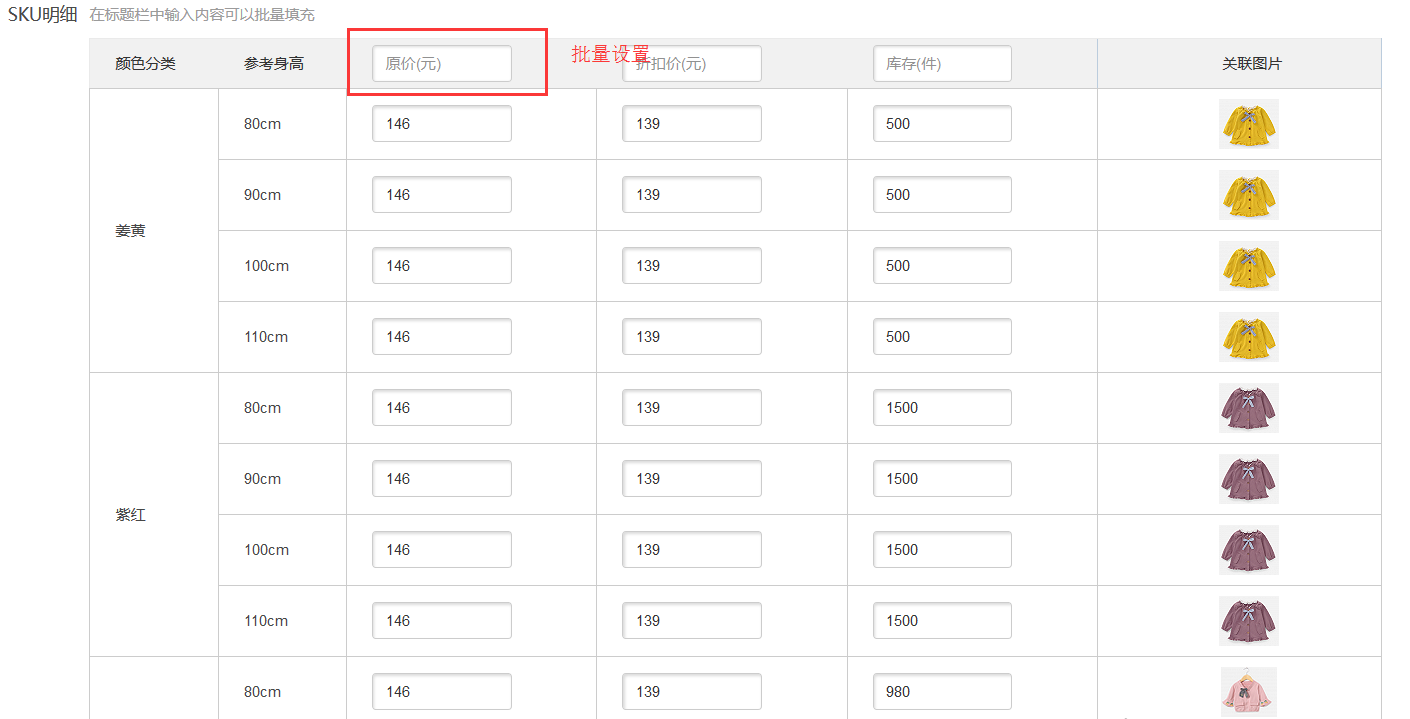Open the 姜黄 100cm product thumbnail
The width and height of the screenshot is (1410, 719).
1248,266
